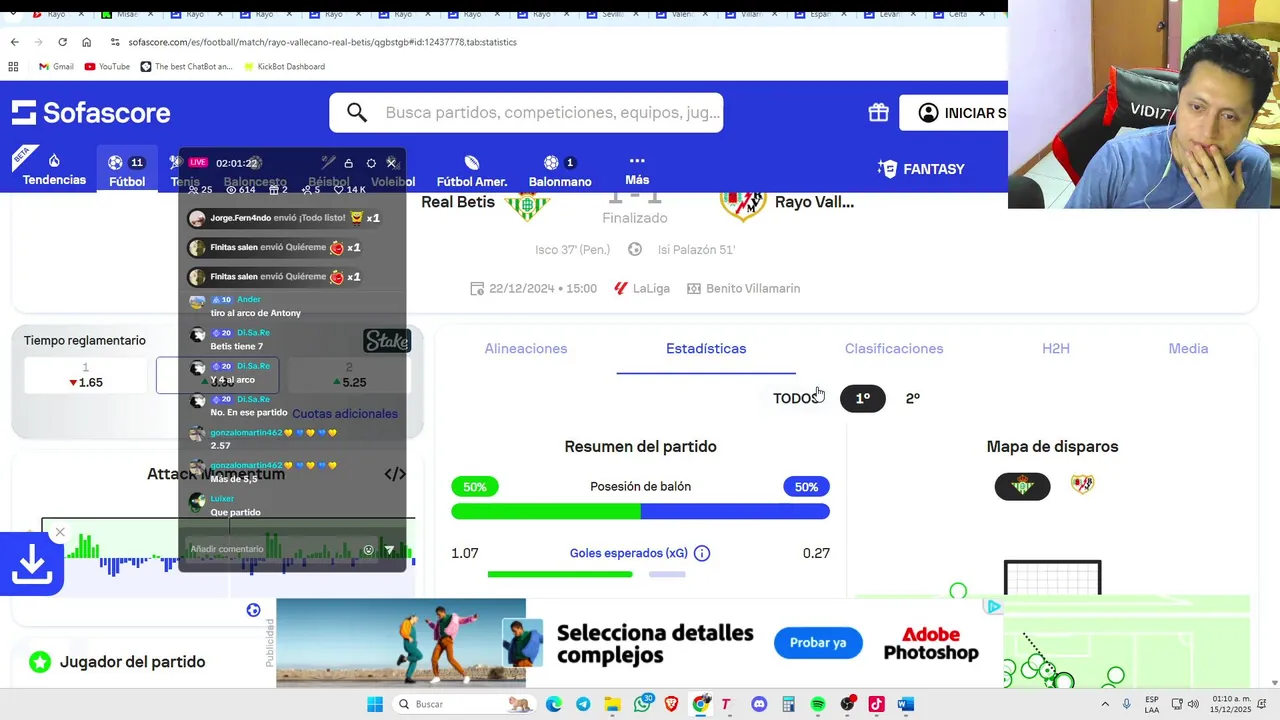Click the xG info icon
Viewport: 1280px width, 720px height.
702,553
